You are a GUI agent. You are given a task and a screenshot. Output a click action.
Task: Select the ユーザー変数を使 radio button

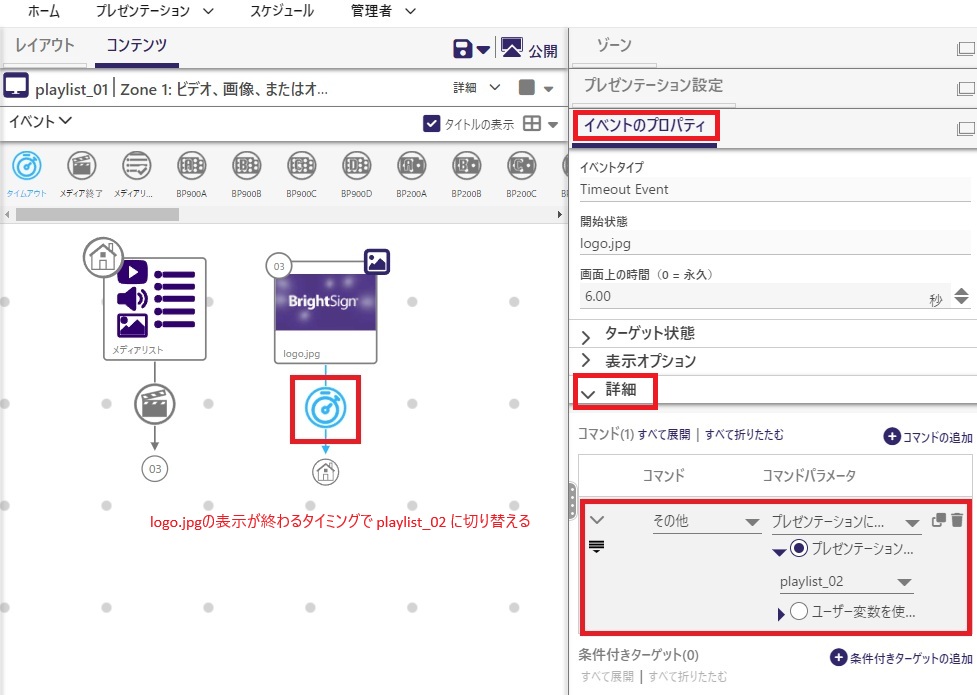tap(799, 612)
